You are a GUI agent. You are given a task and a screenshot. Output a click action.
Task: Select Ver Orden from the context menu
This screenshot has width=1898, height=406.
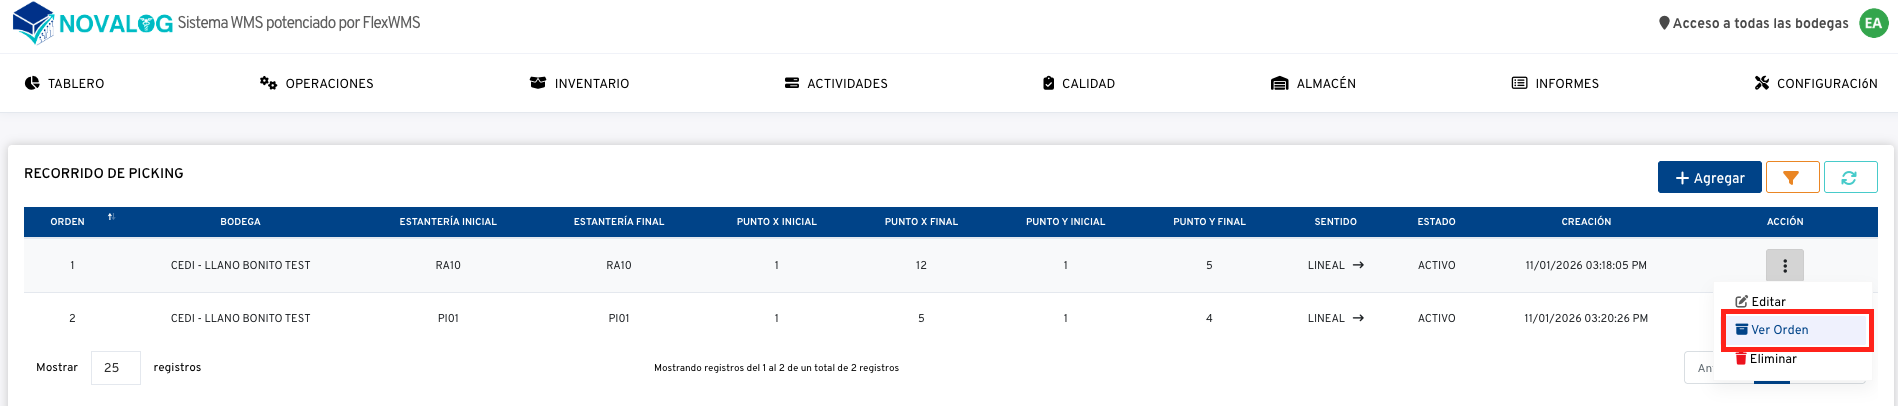[1779, 330]
